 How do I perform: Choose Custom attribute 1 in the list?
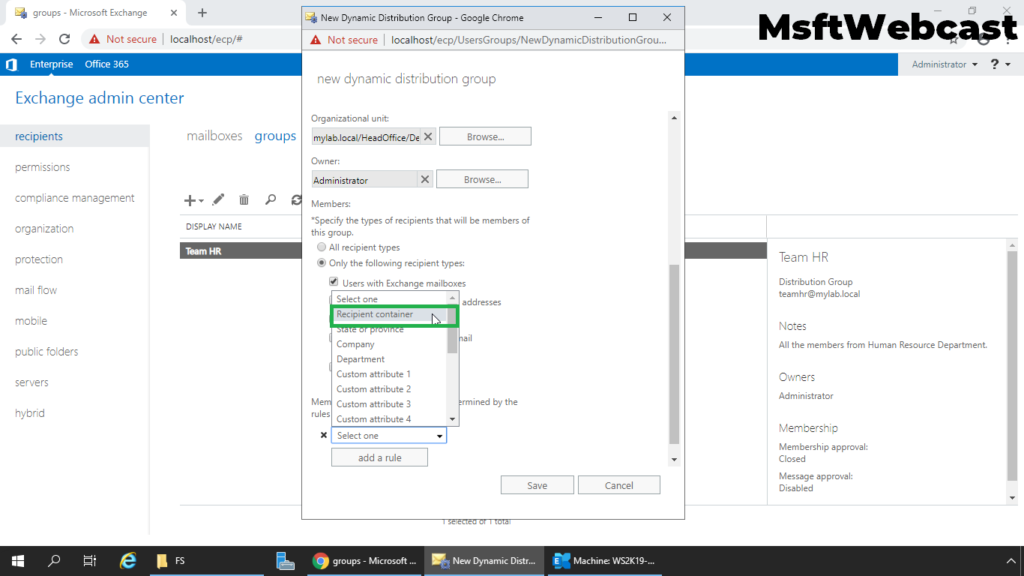pos(390,374)
